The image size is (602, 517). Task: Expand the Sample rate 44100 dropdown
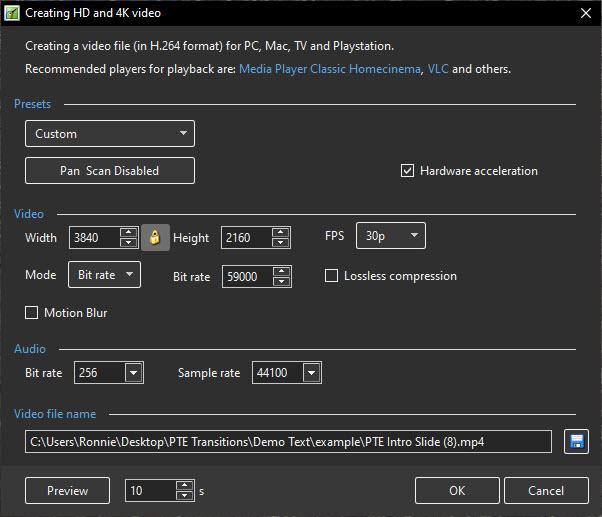pyautogui.click(x=311, y=373)
